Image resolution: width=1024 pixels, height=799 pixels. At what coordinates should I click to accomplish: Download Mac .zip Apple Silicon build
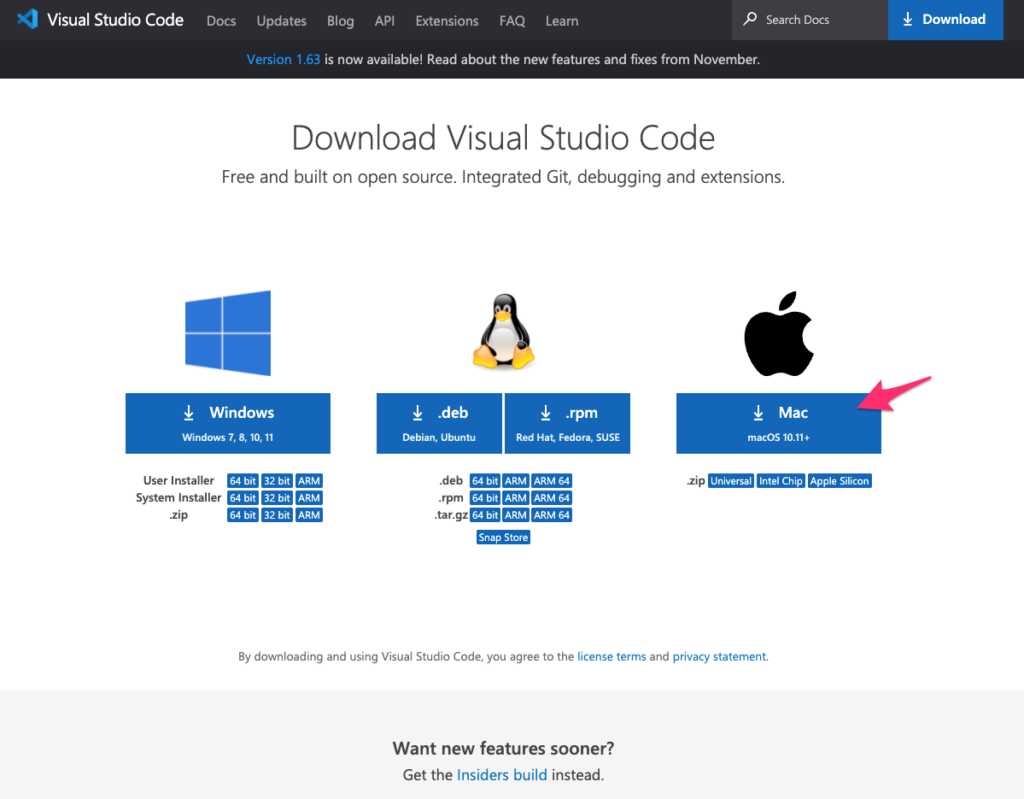[840, 481]
